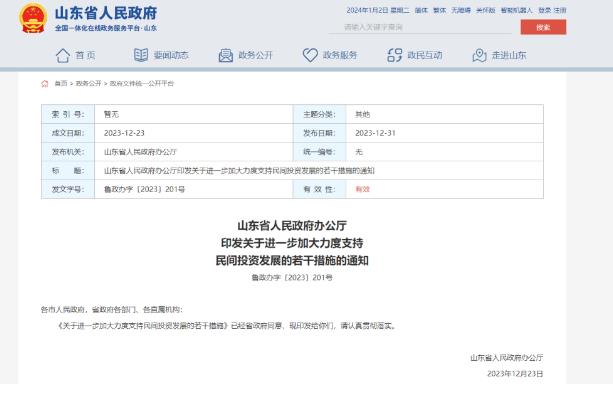This screenshot has height=399, width=613.
Task: Click the document number under the heading
Action: coord(292,277)
